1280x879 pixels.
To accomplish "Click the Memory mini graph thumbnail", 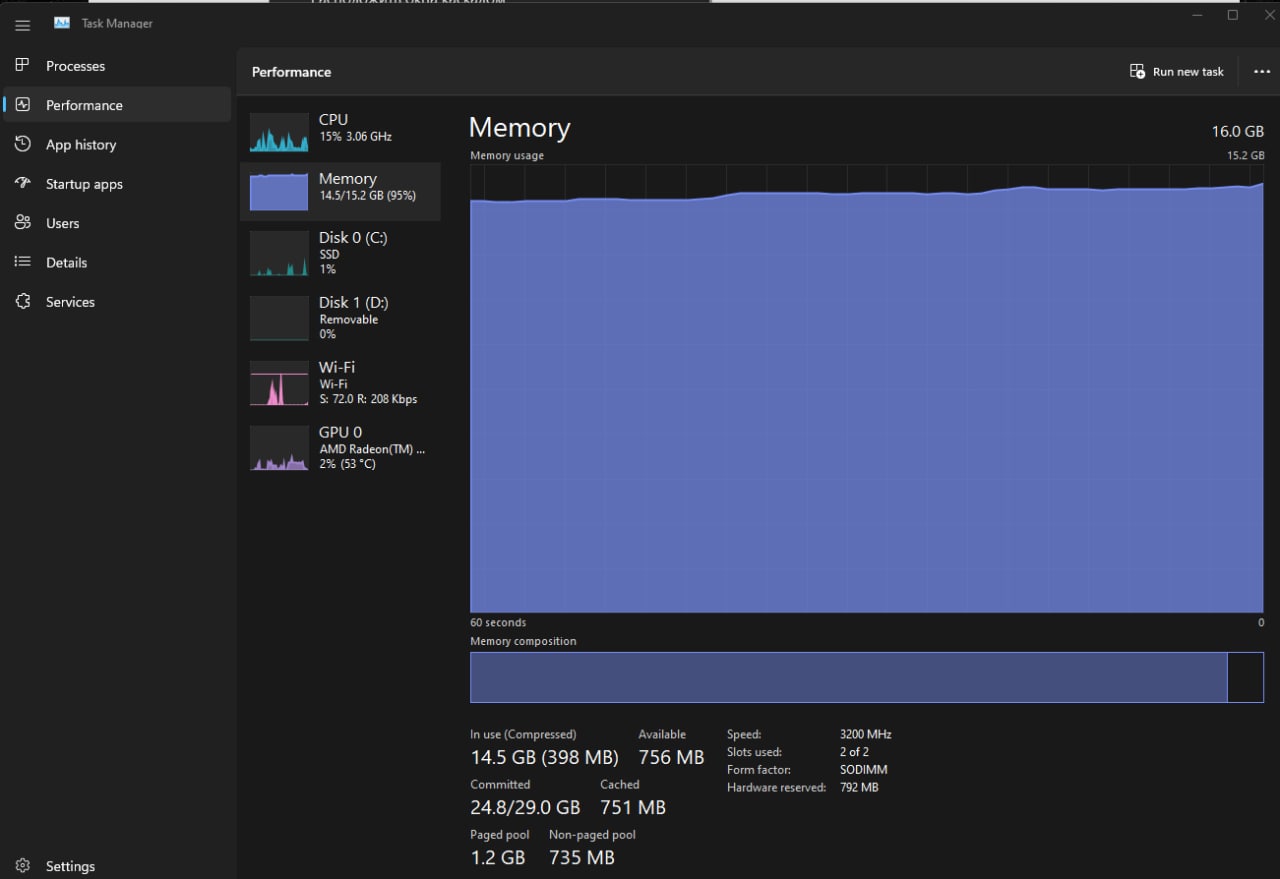I will [x=279, y=191].
